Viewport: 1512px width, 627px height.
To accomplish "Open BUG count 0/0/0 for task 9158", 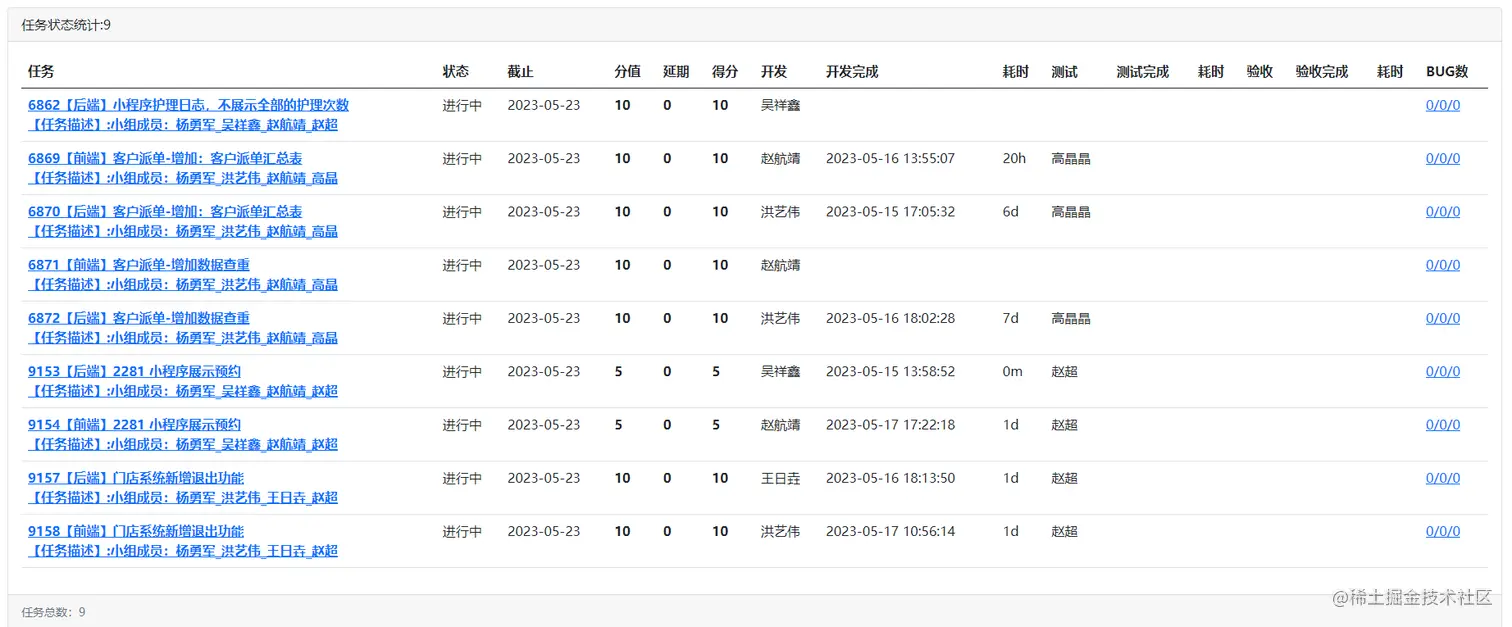I will (1443, 531).
